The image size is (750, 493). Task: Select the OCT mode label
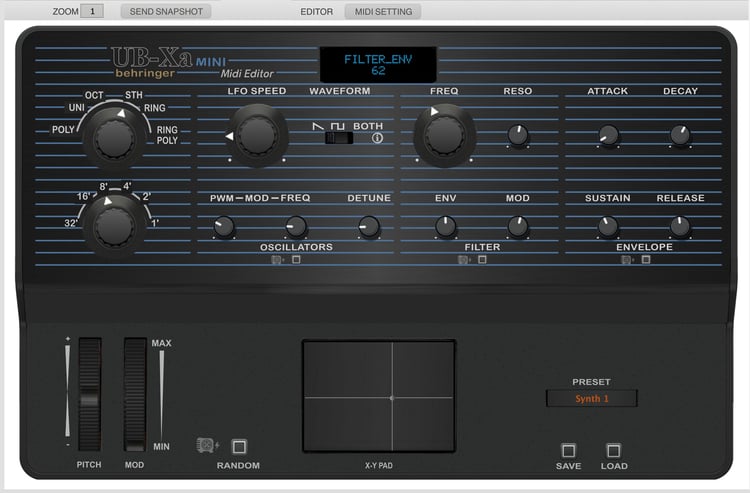pyautogui.click(x=94, y=95)
